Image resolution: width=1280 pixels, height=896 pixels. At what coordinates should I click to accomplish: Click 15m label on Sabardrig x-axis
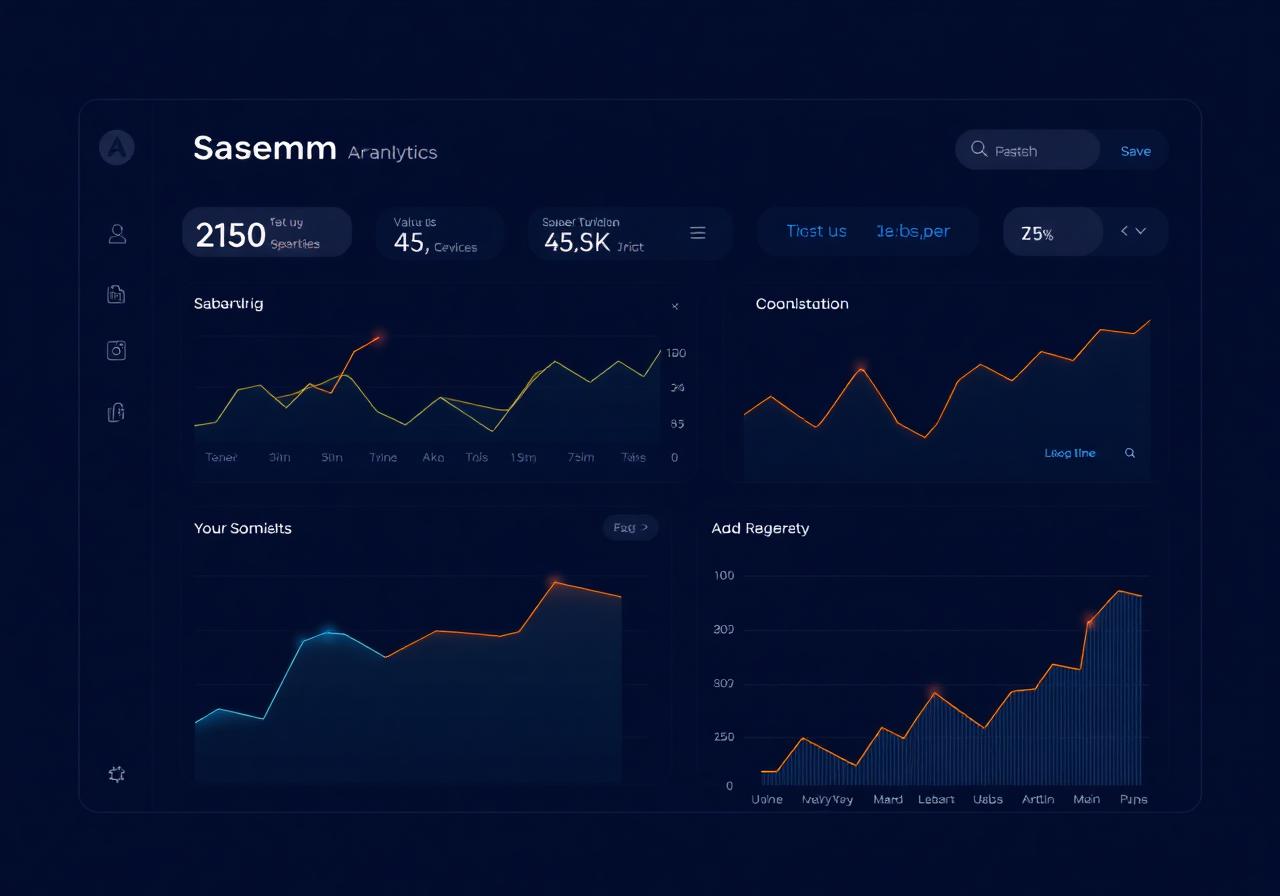tap(523, 458)
